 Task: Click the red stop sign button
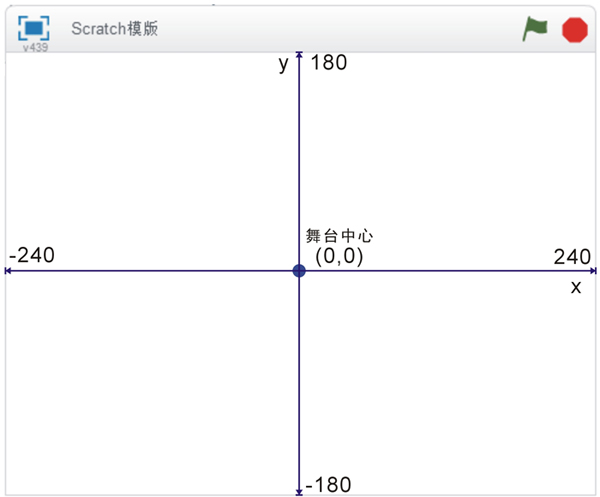coord(574,30)
